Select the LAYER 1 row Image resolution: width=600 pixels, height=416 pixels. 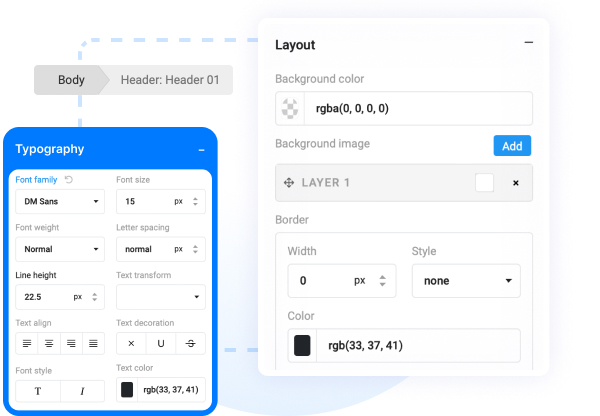[x=404, y=183]
